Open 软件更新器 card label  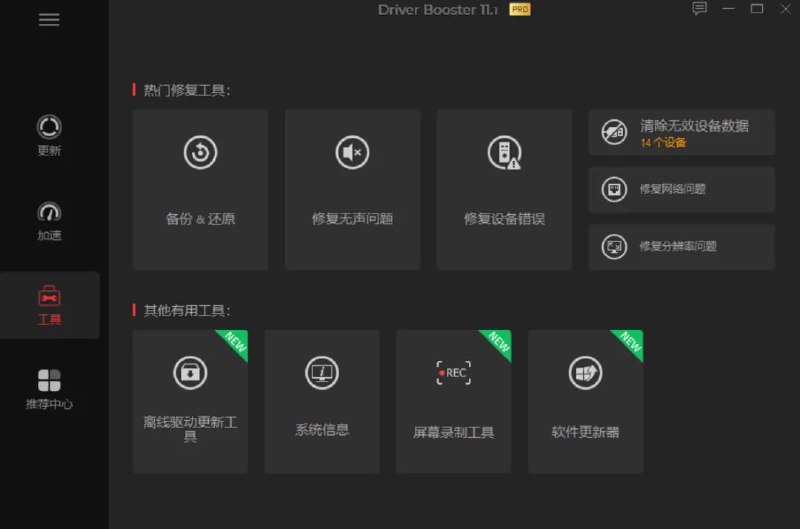coord(585,433)
